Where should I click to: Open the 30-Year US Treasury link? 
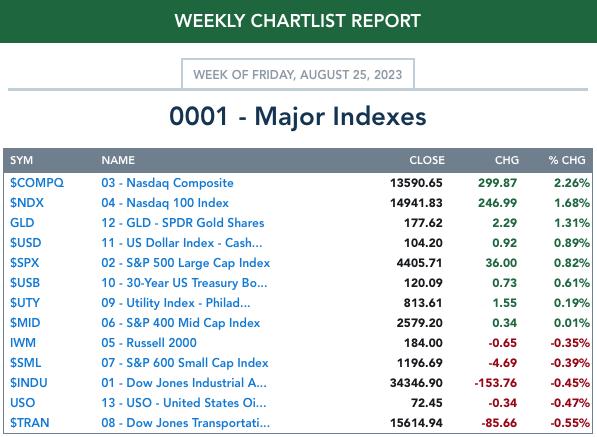(x=184, y=283)
